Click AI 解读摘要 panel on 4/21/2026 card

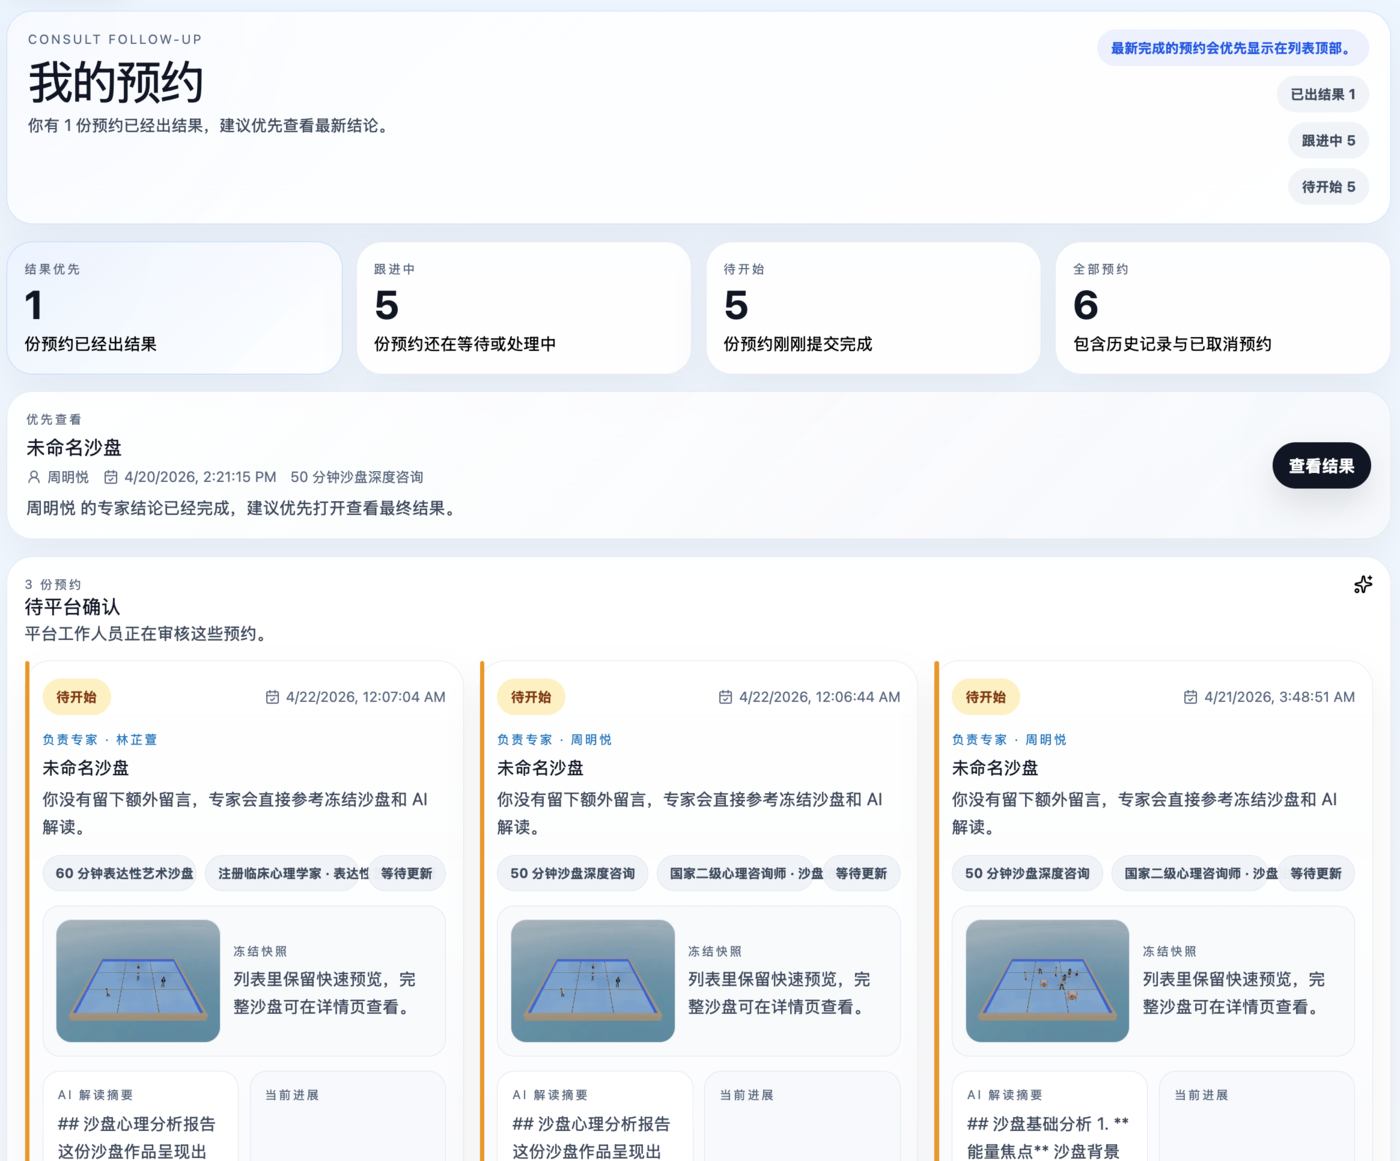tap(1050, 1116)
